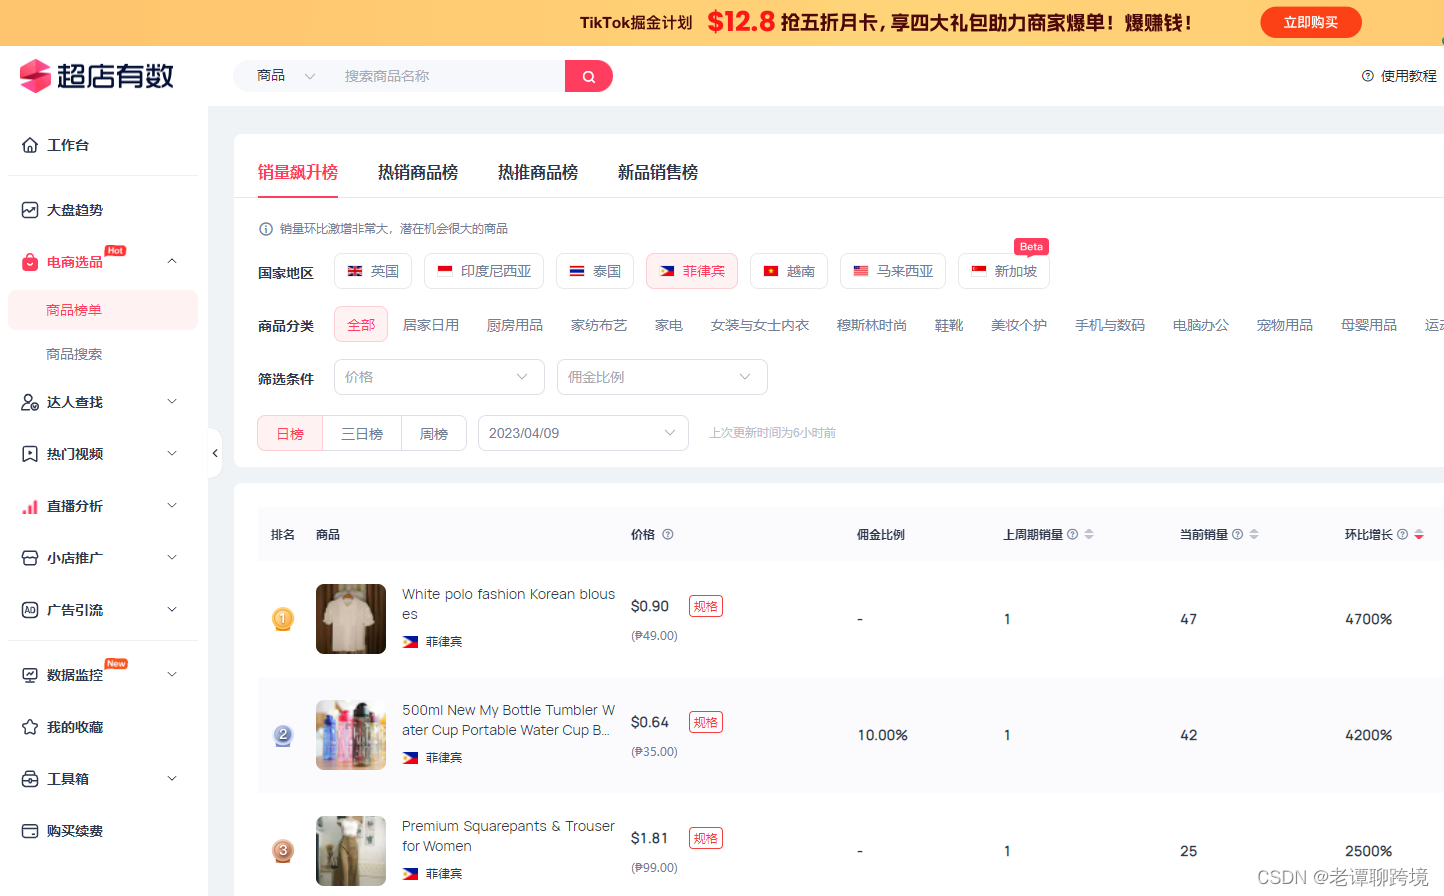Select 直播分析 livestream analysis in sidebar

(x=75, y=505)
